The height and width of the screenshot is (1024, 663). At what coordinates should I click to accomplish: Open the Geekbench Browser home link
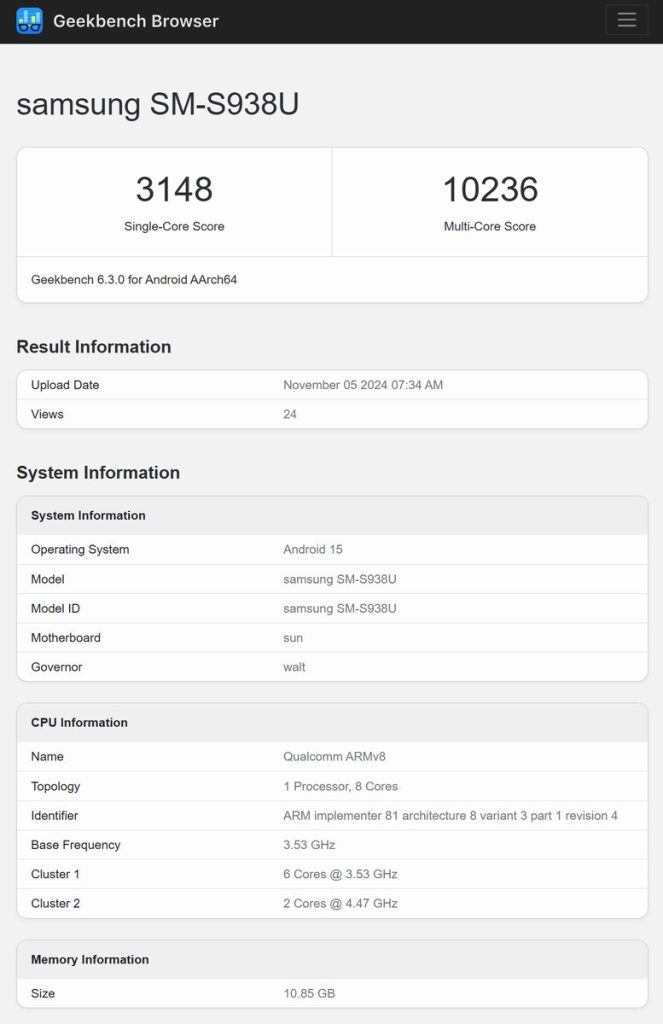click(x=135, y=21)
